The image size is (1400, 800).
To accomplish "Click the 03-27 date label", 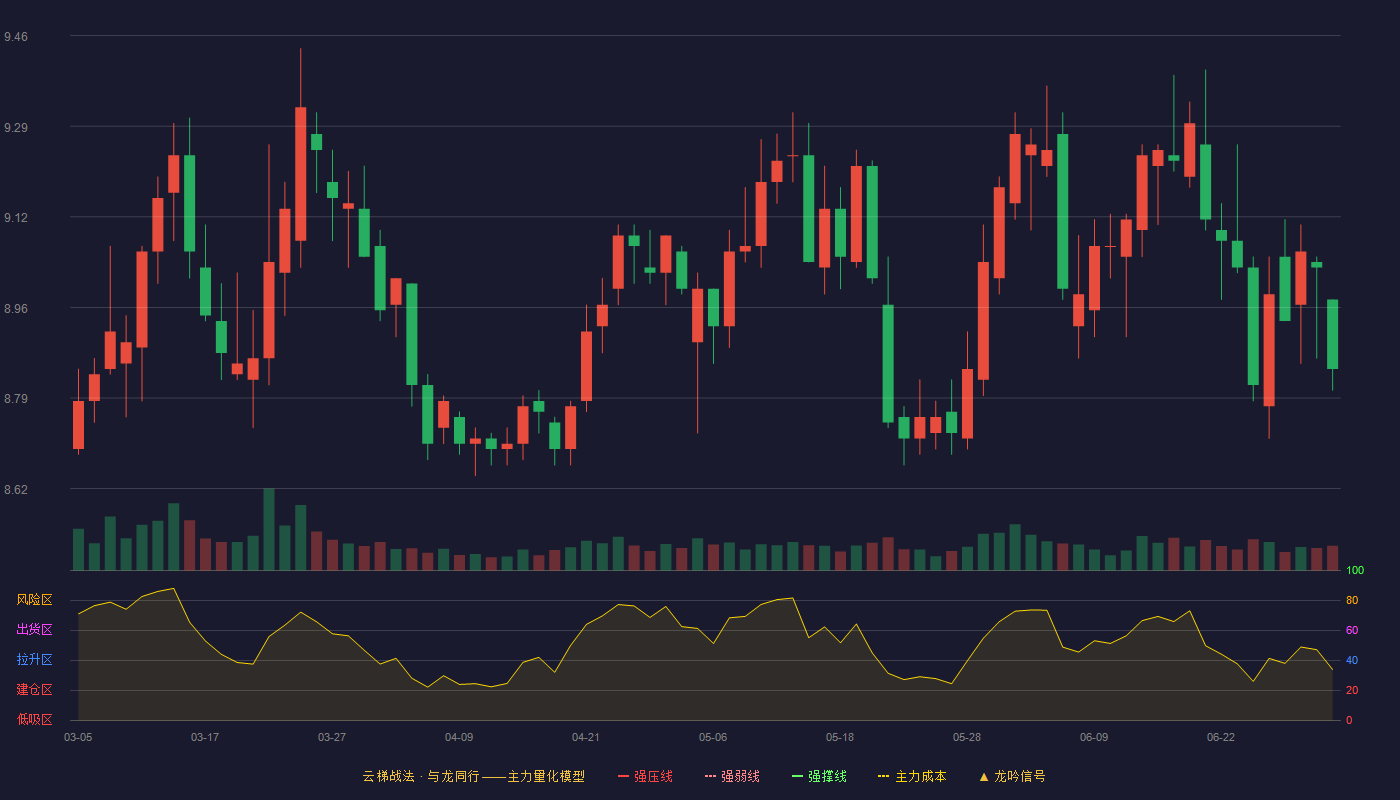I will [x=332, y=737].
